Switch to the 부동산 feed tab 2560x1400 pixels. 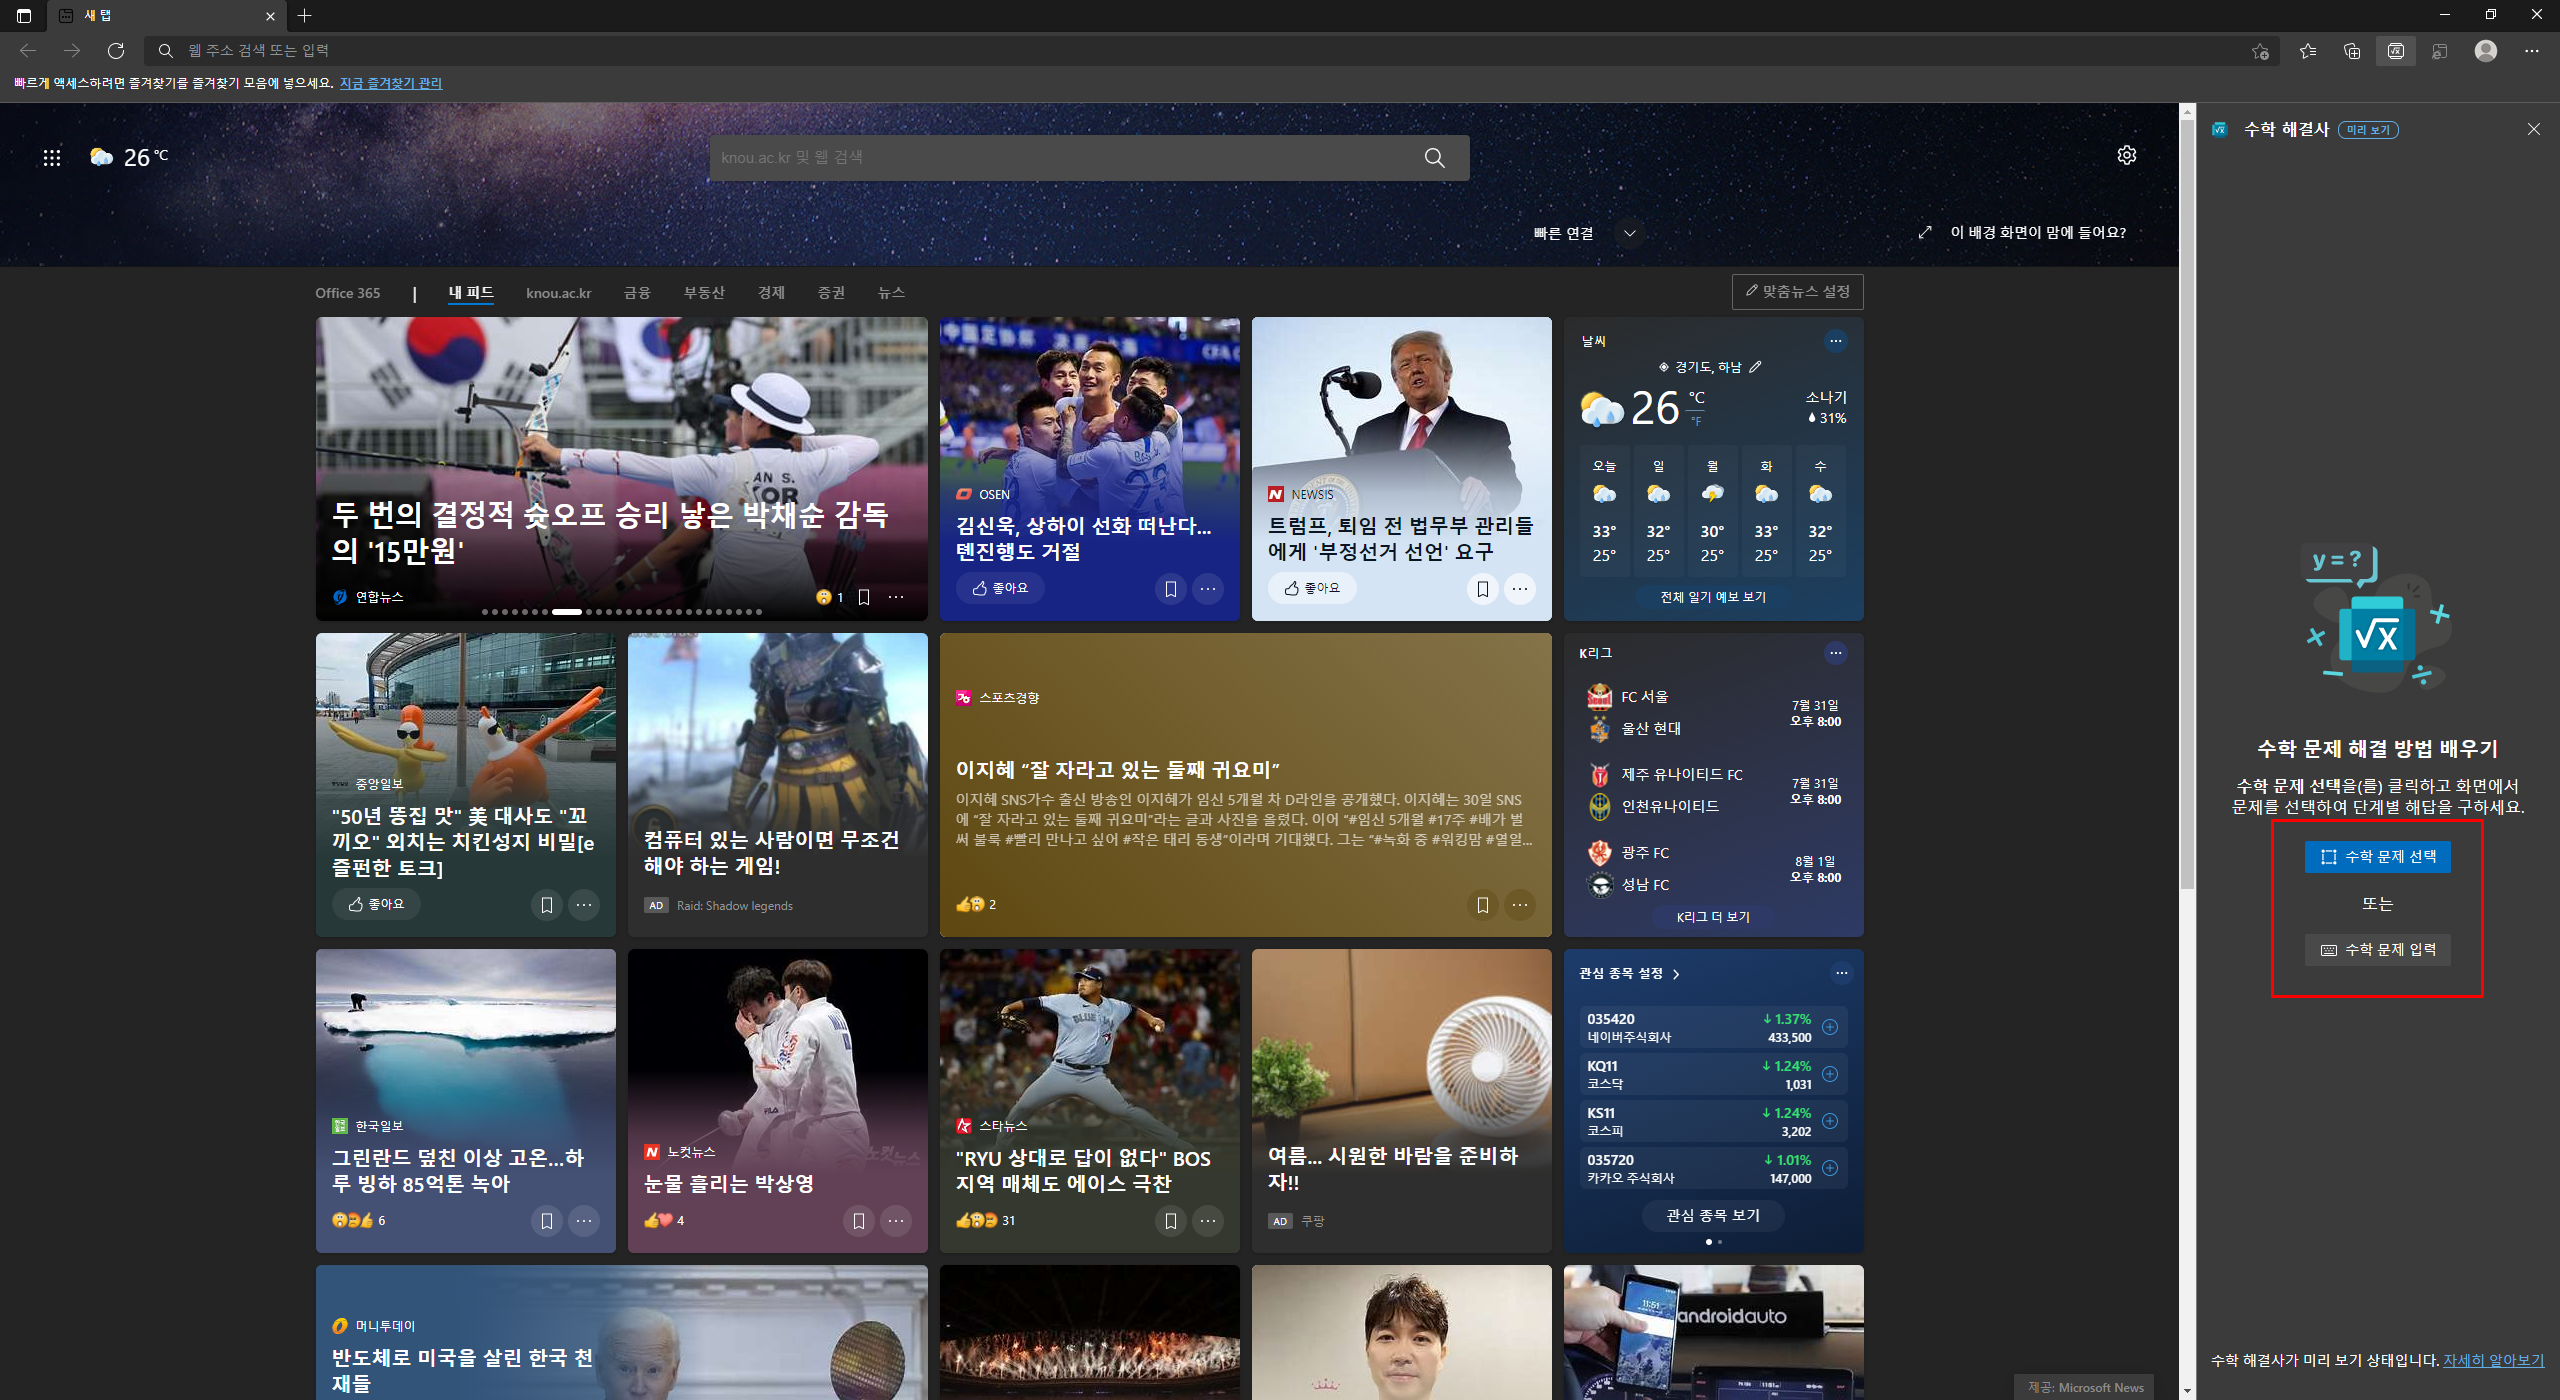click(703, 293)
